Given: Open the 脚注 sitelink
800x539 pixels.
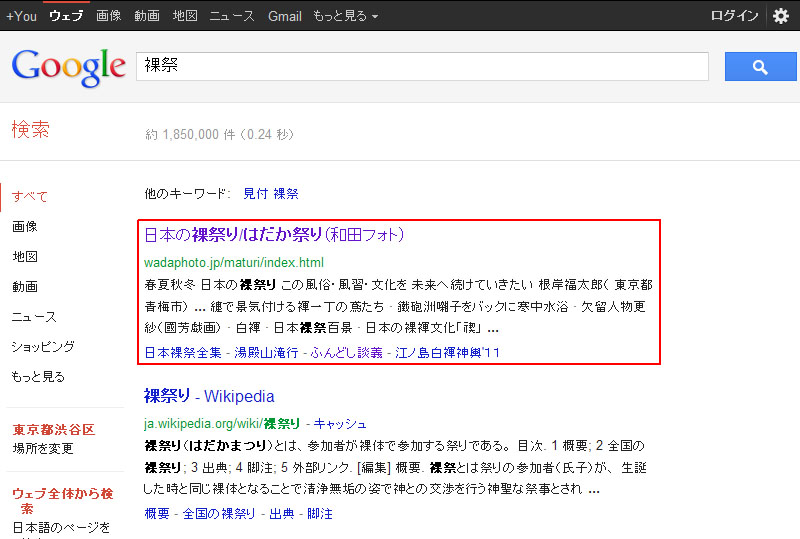Looking at the screenshot, I should point(320,513).
